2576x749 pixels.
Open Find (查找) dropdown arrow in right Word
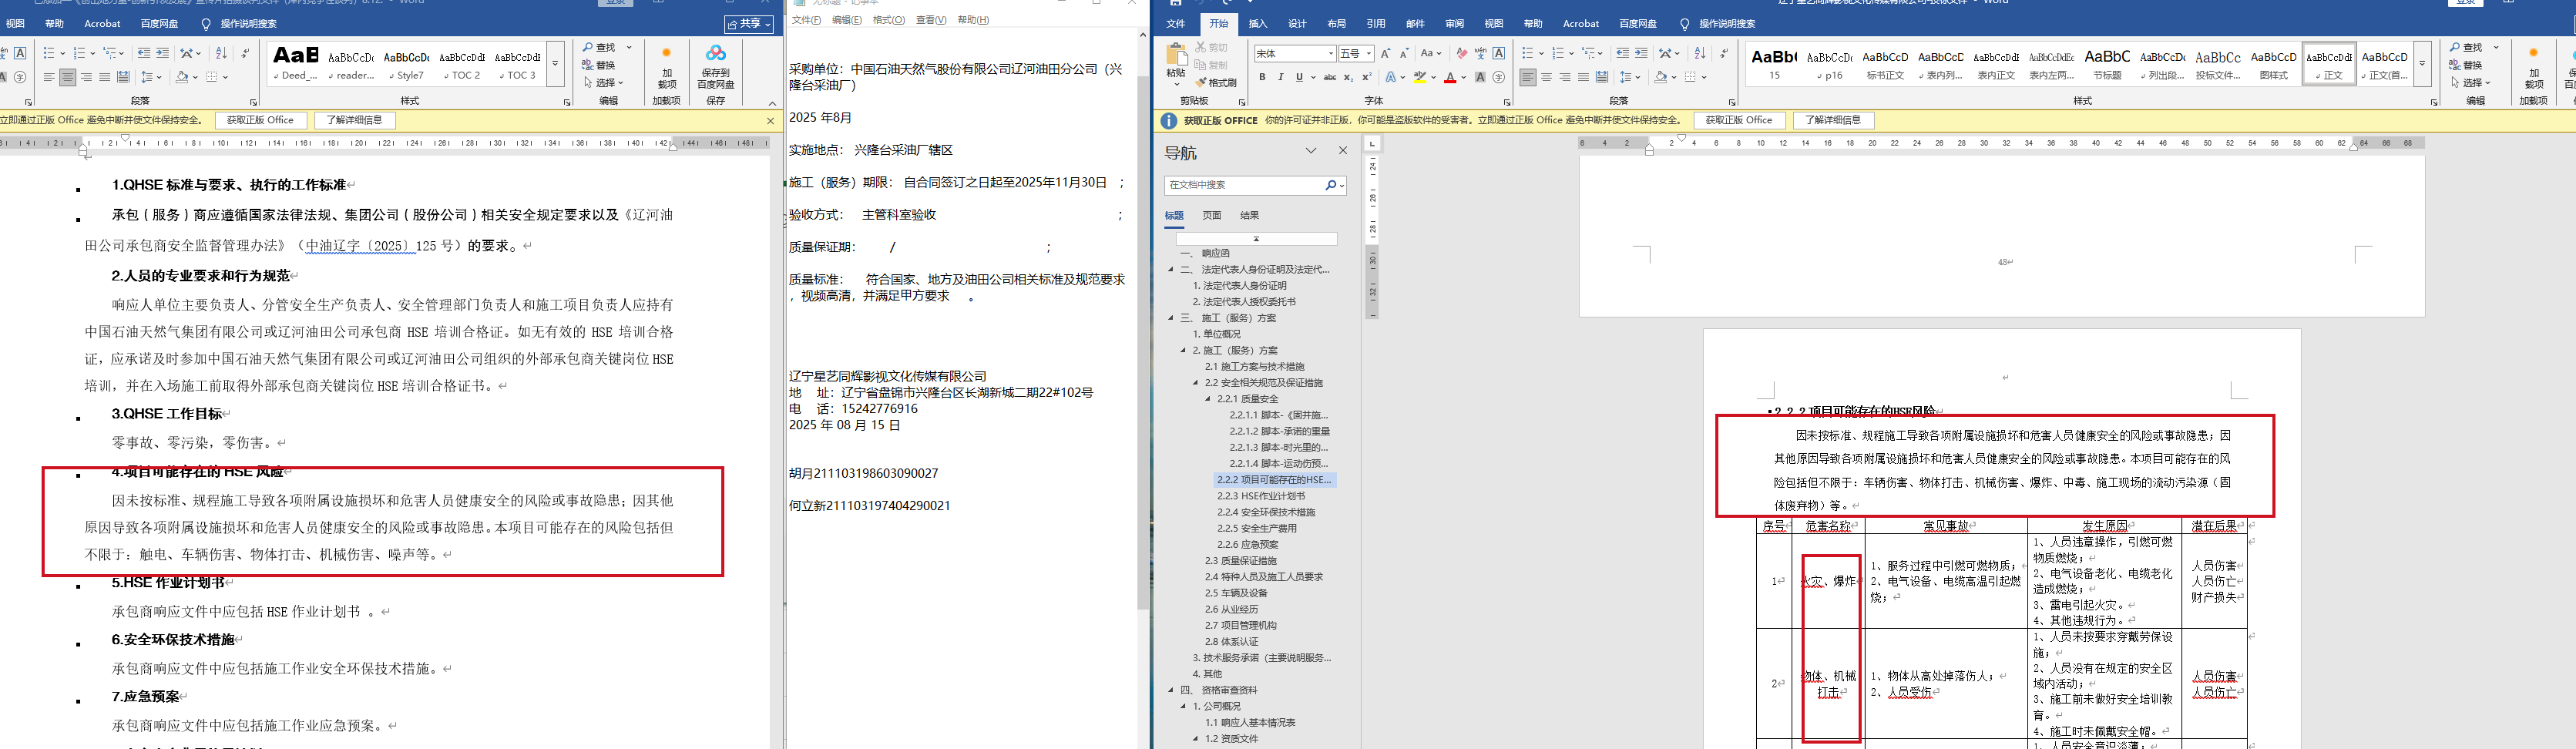pyautogui.click(x=2496, y=48)
